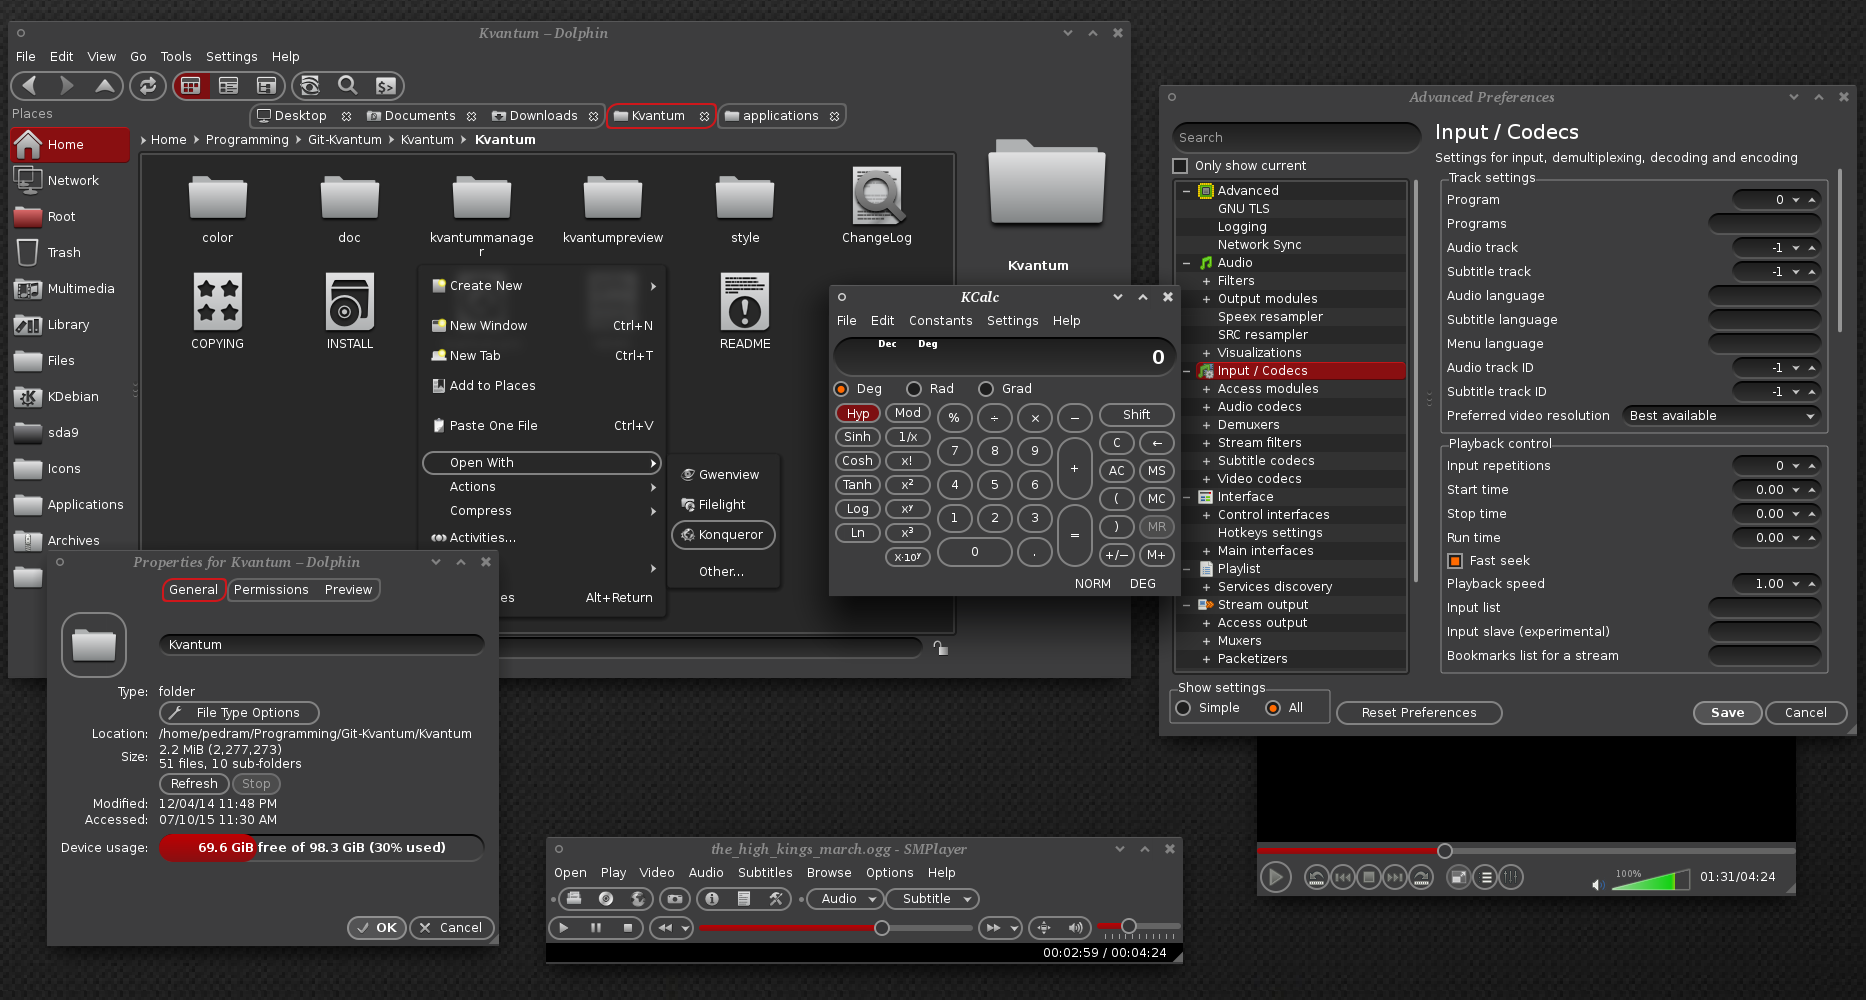Switch Dolphin to Details view mode
This screenshot has width=1866, height=1000.
tap(229, 86)
